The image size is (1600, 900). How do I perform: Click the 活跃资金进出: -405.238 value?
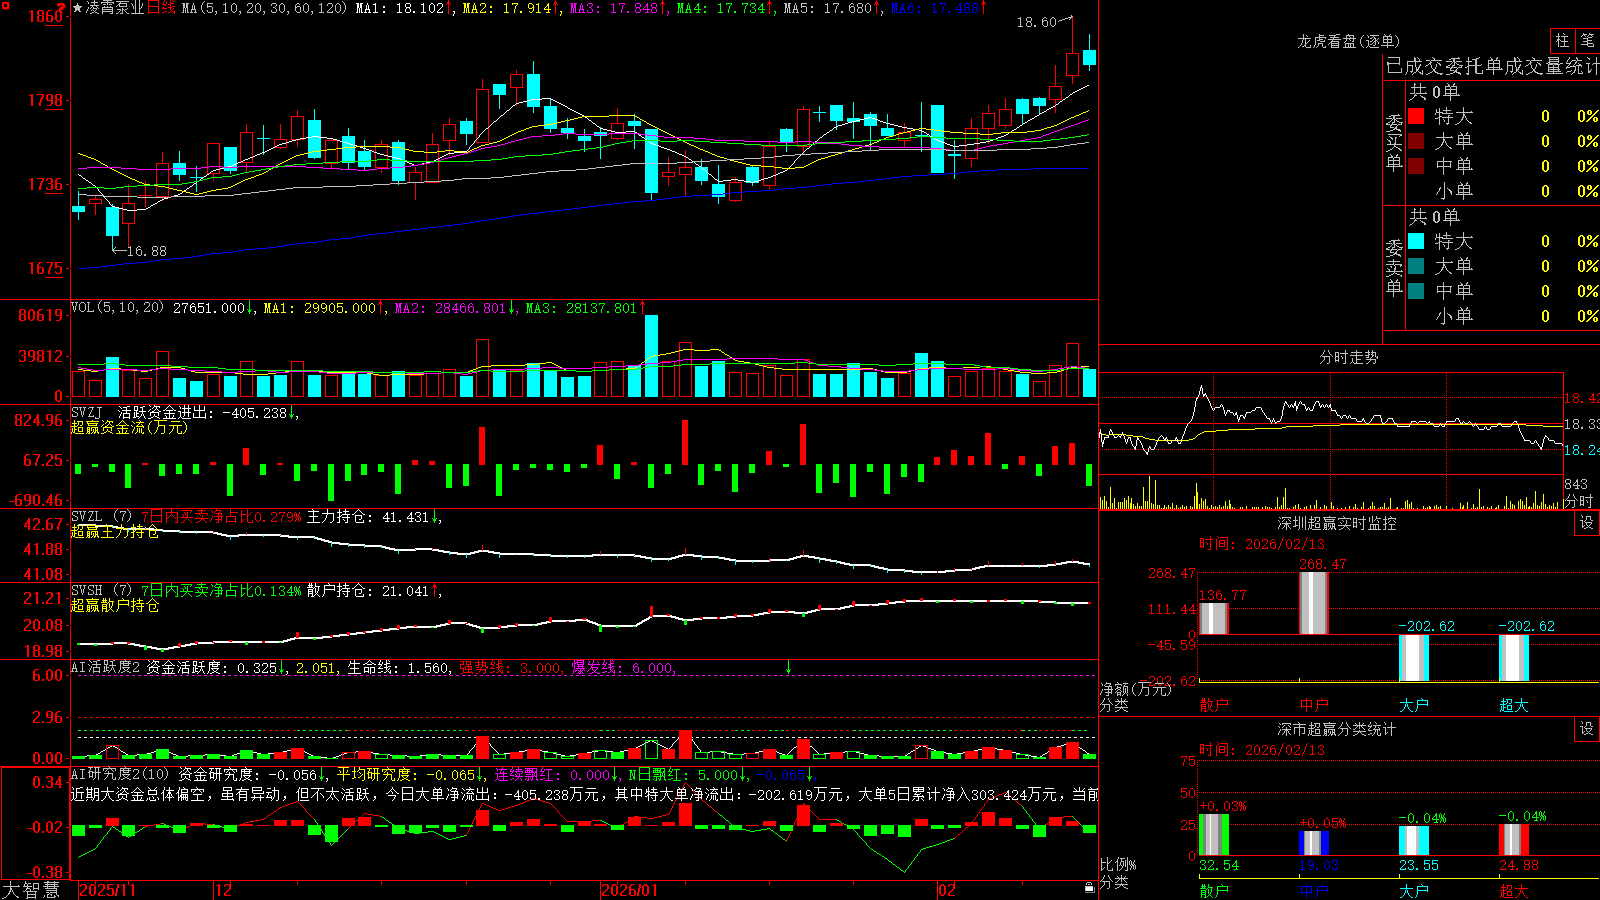203,412
